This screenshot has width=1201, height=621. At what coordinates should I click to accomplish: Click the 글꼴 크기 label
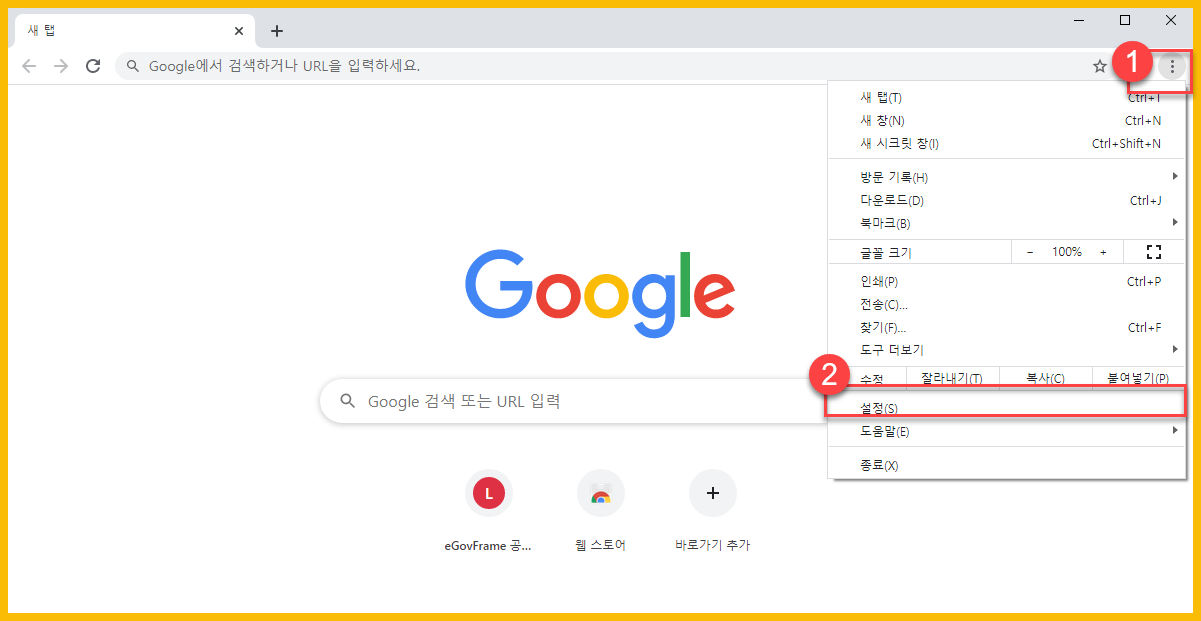tap(886, 252)
